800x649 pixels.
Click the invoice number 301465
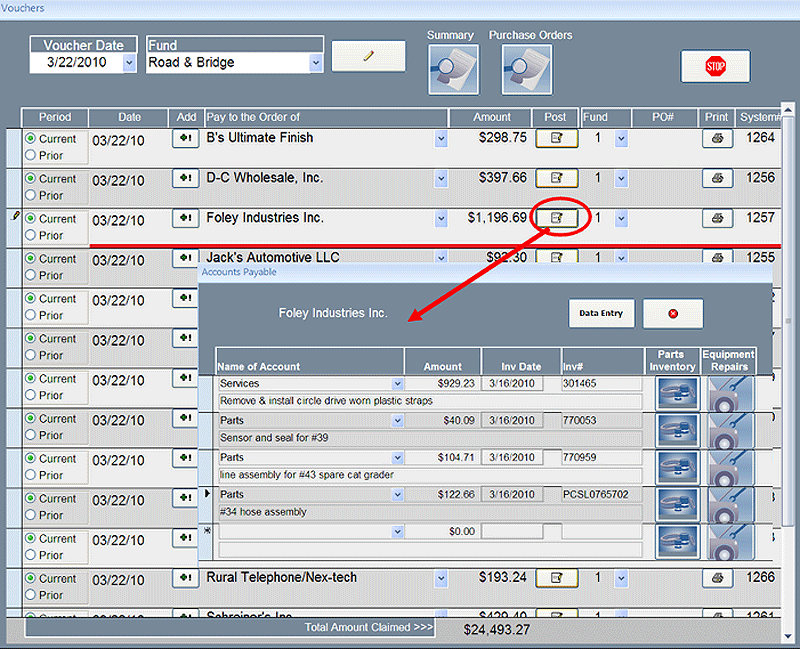tap(580, 383)
